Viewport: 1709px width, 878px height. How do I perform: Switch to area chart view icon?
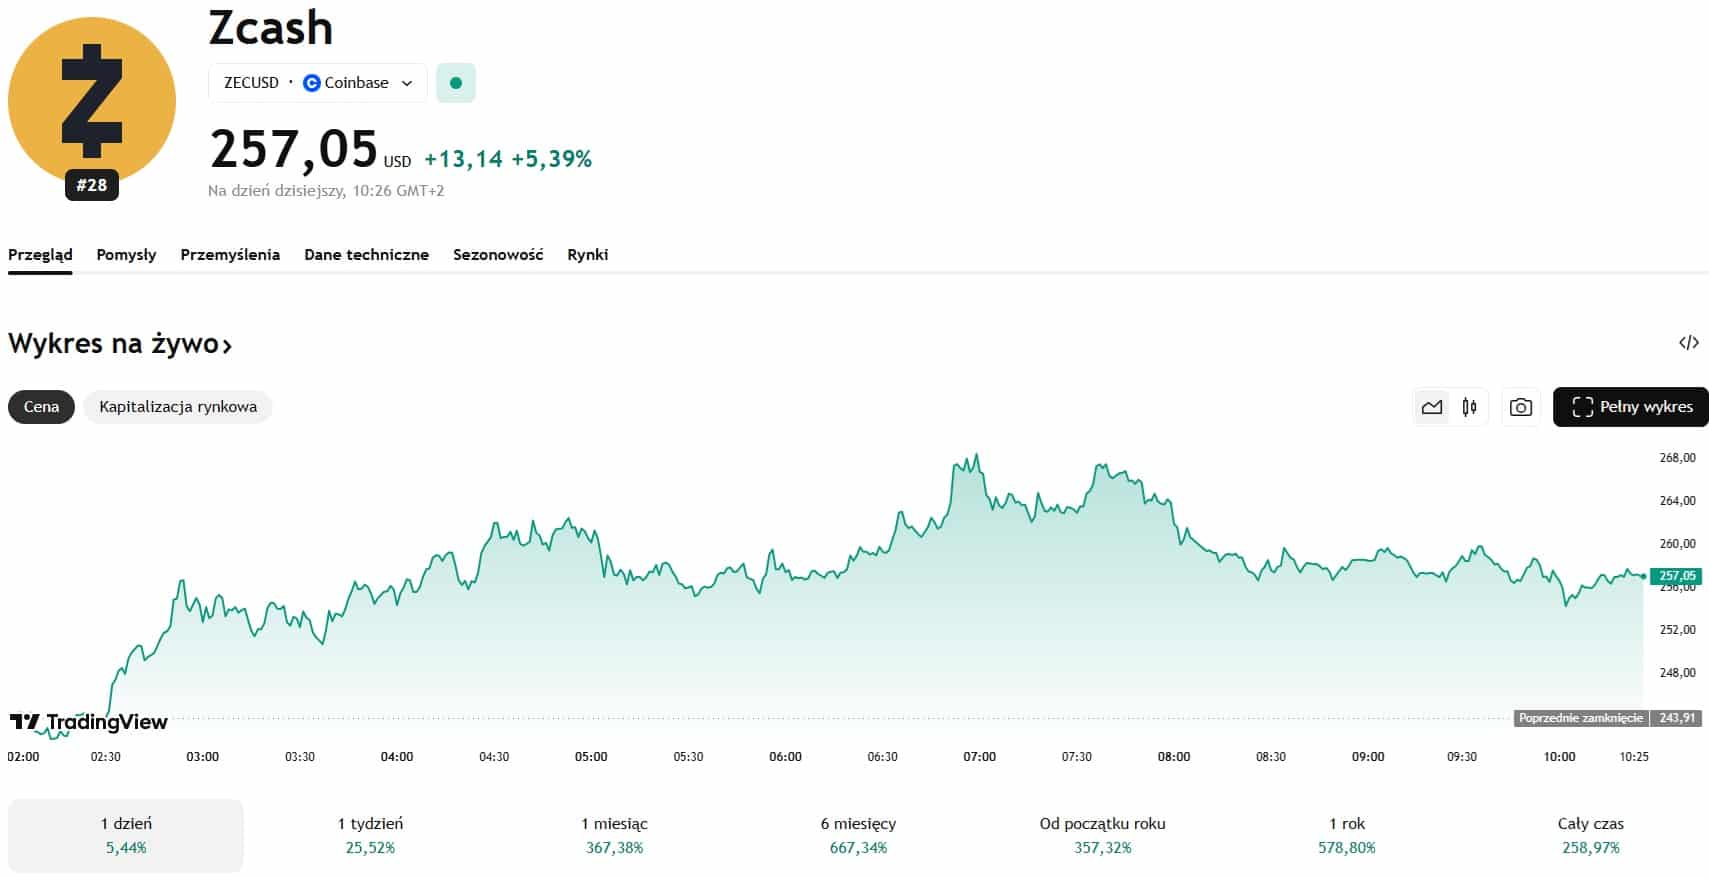1432,407
